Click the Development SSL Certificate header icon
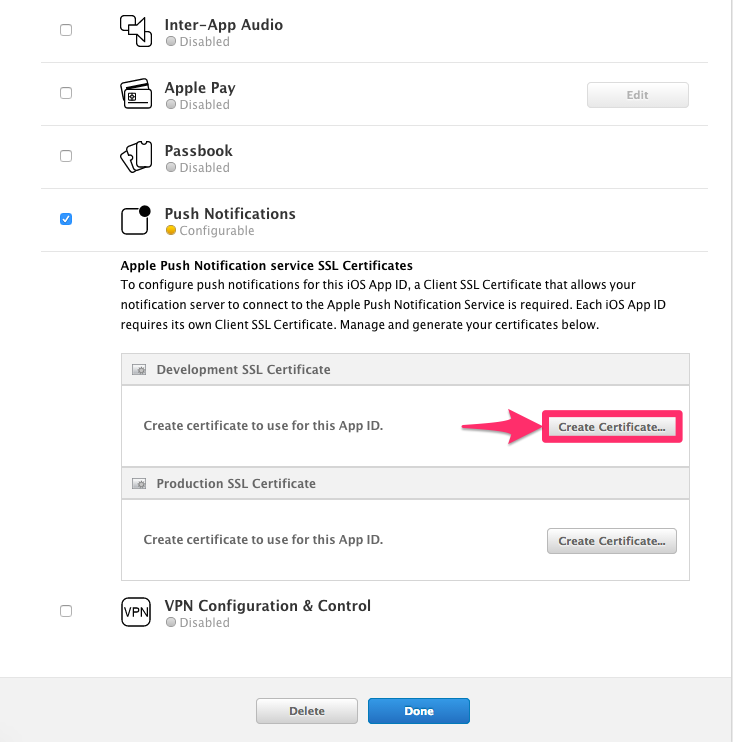Viewport: 733px width, 742px height. 139,370
